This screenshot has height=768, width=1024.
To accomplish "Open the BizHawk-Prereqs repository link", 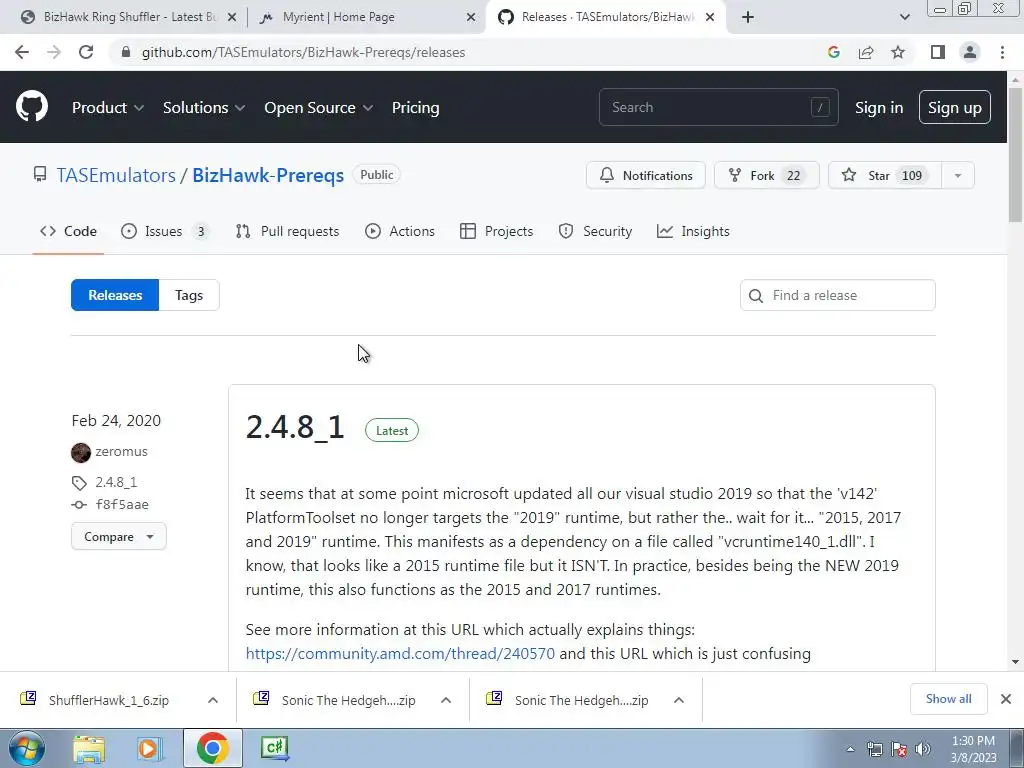I will (x=268, y=175).
